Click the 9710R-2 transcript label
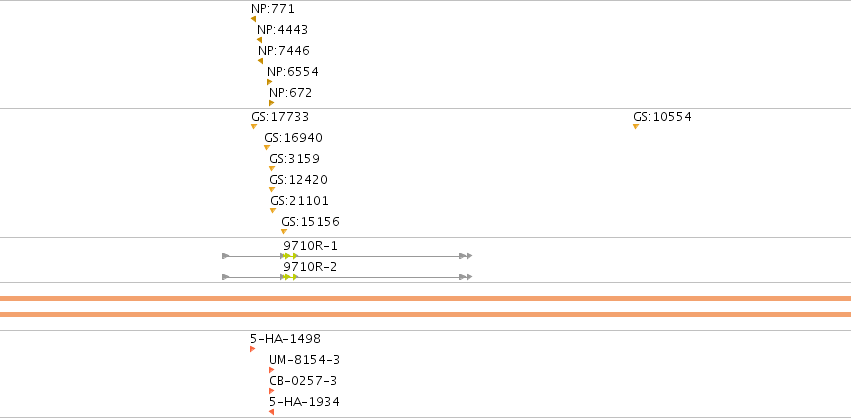 [x=310, y=267]
